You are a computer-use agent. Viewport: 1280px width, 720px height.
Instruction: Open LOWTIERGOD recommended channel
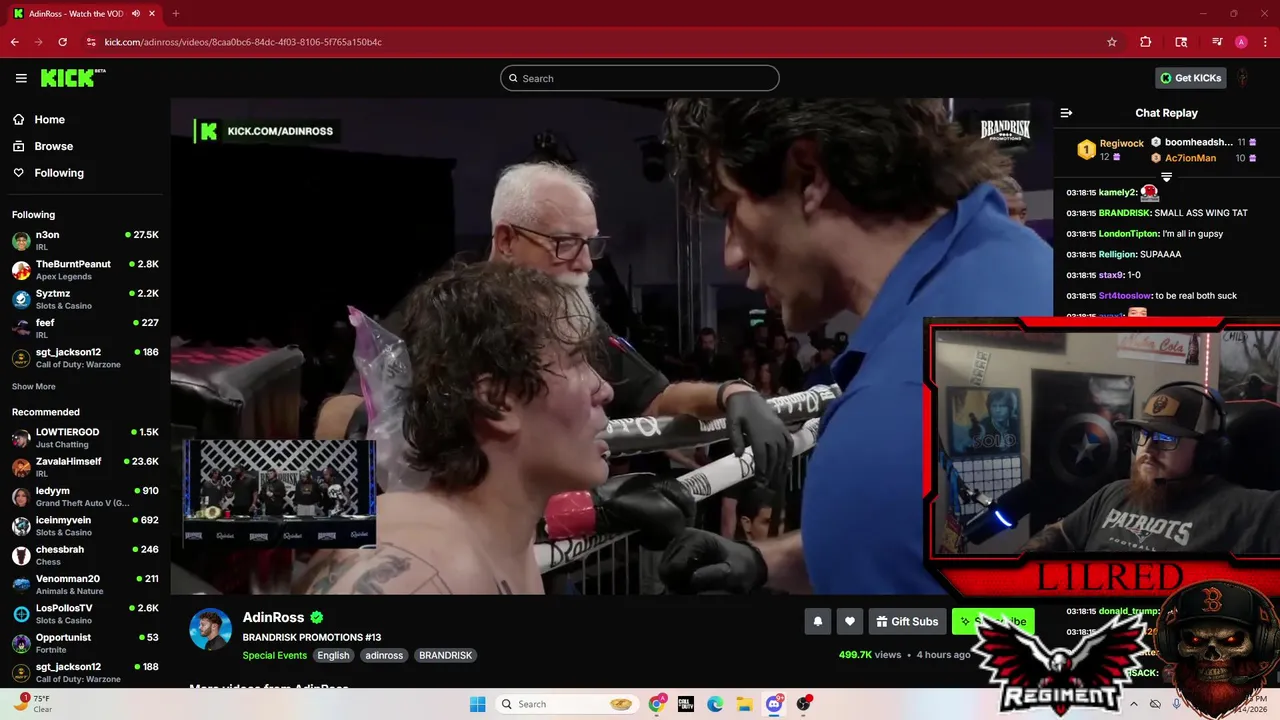(85, 438)
